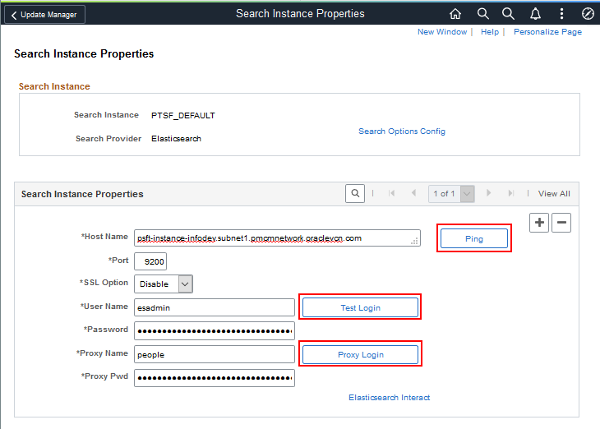The image size is (600, 429).
Task: Open the NavBar compass icon
Action: tap(588, 14)
